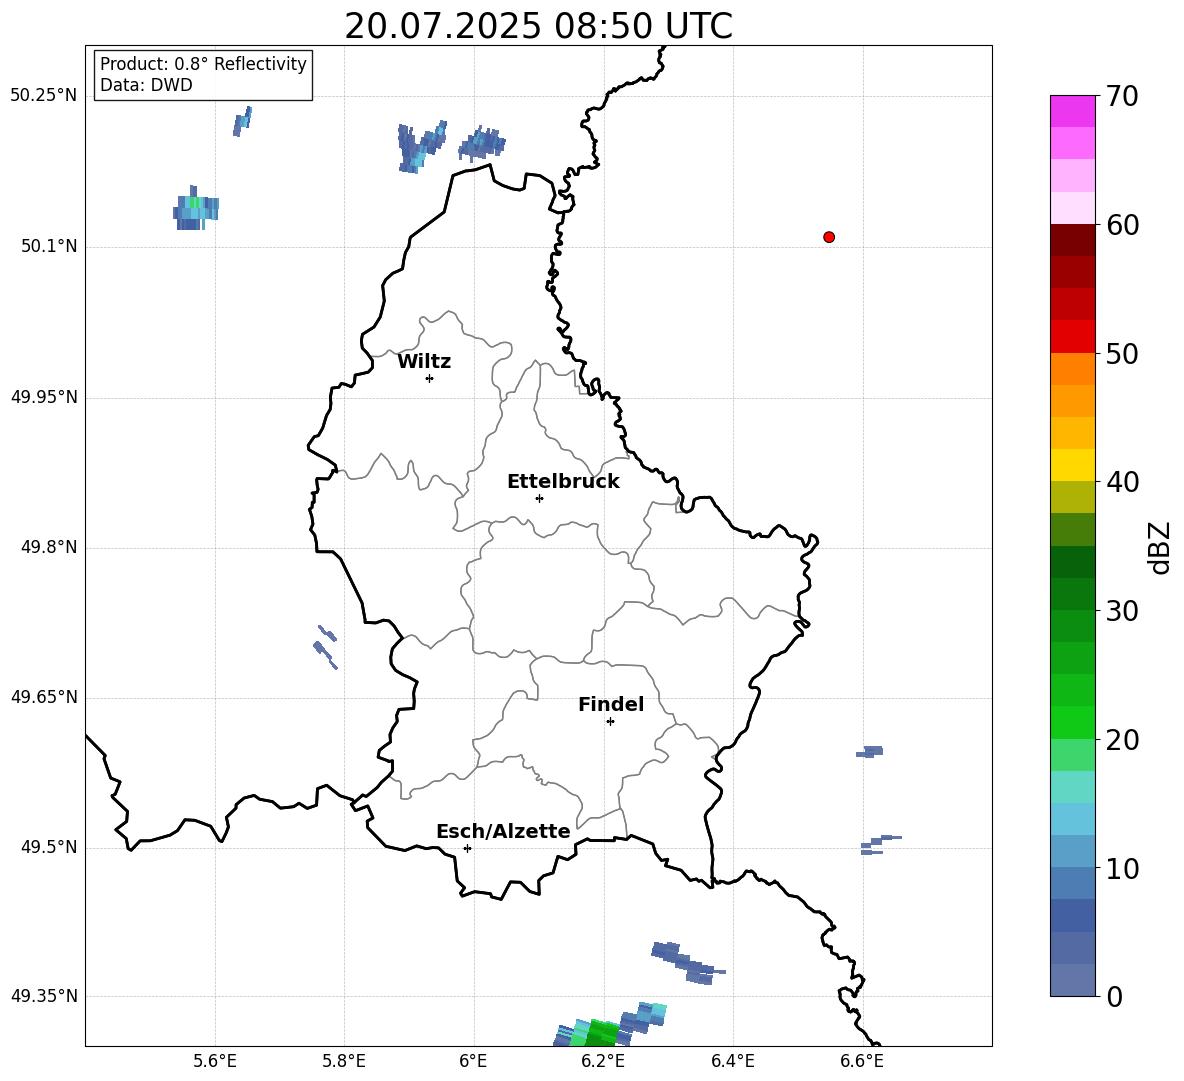Viewport: 1184px width, 1081px height.
Task: Click the V-shaped radar echo north of Luxembourg
Action: click(421, 146)
